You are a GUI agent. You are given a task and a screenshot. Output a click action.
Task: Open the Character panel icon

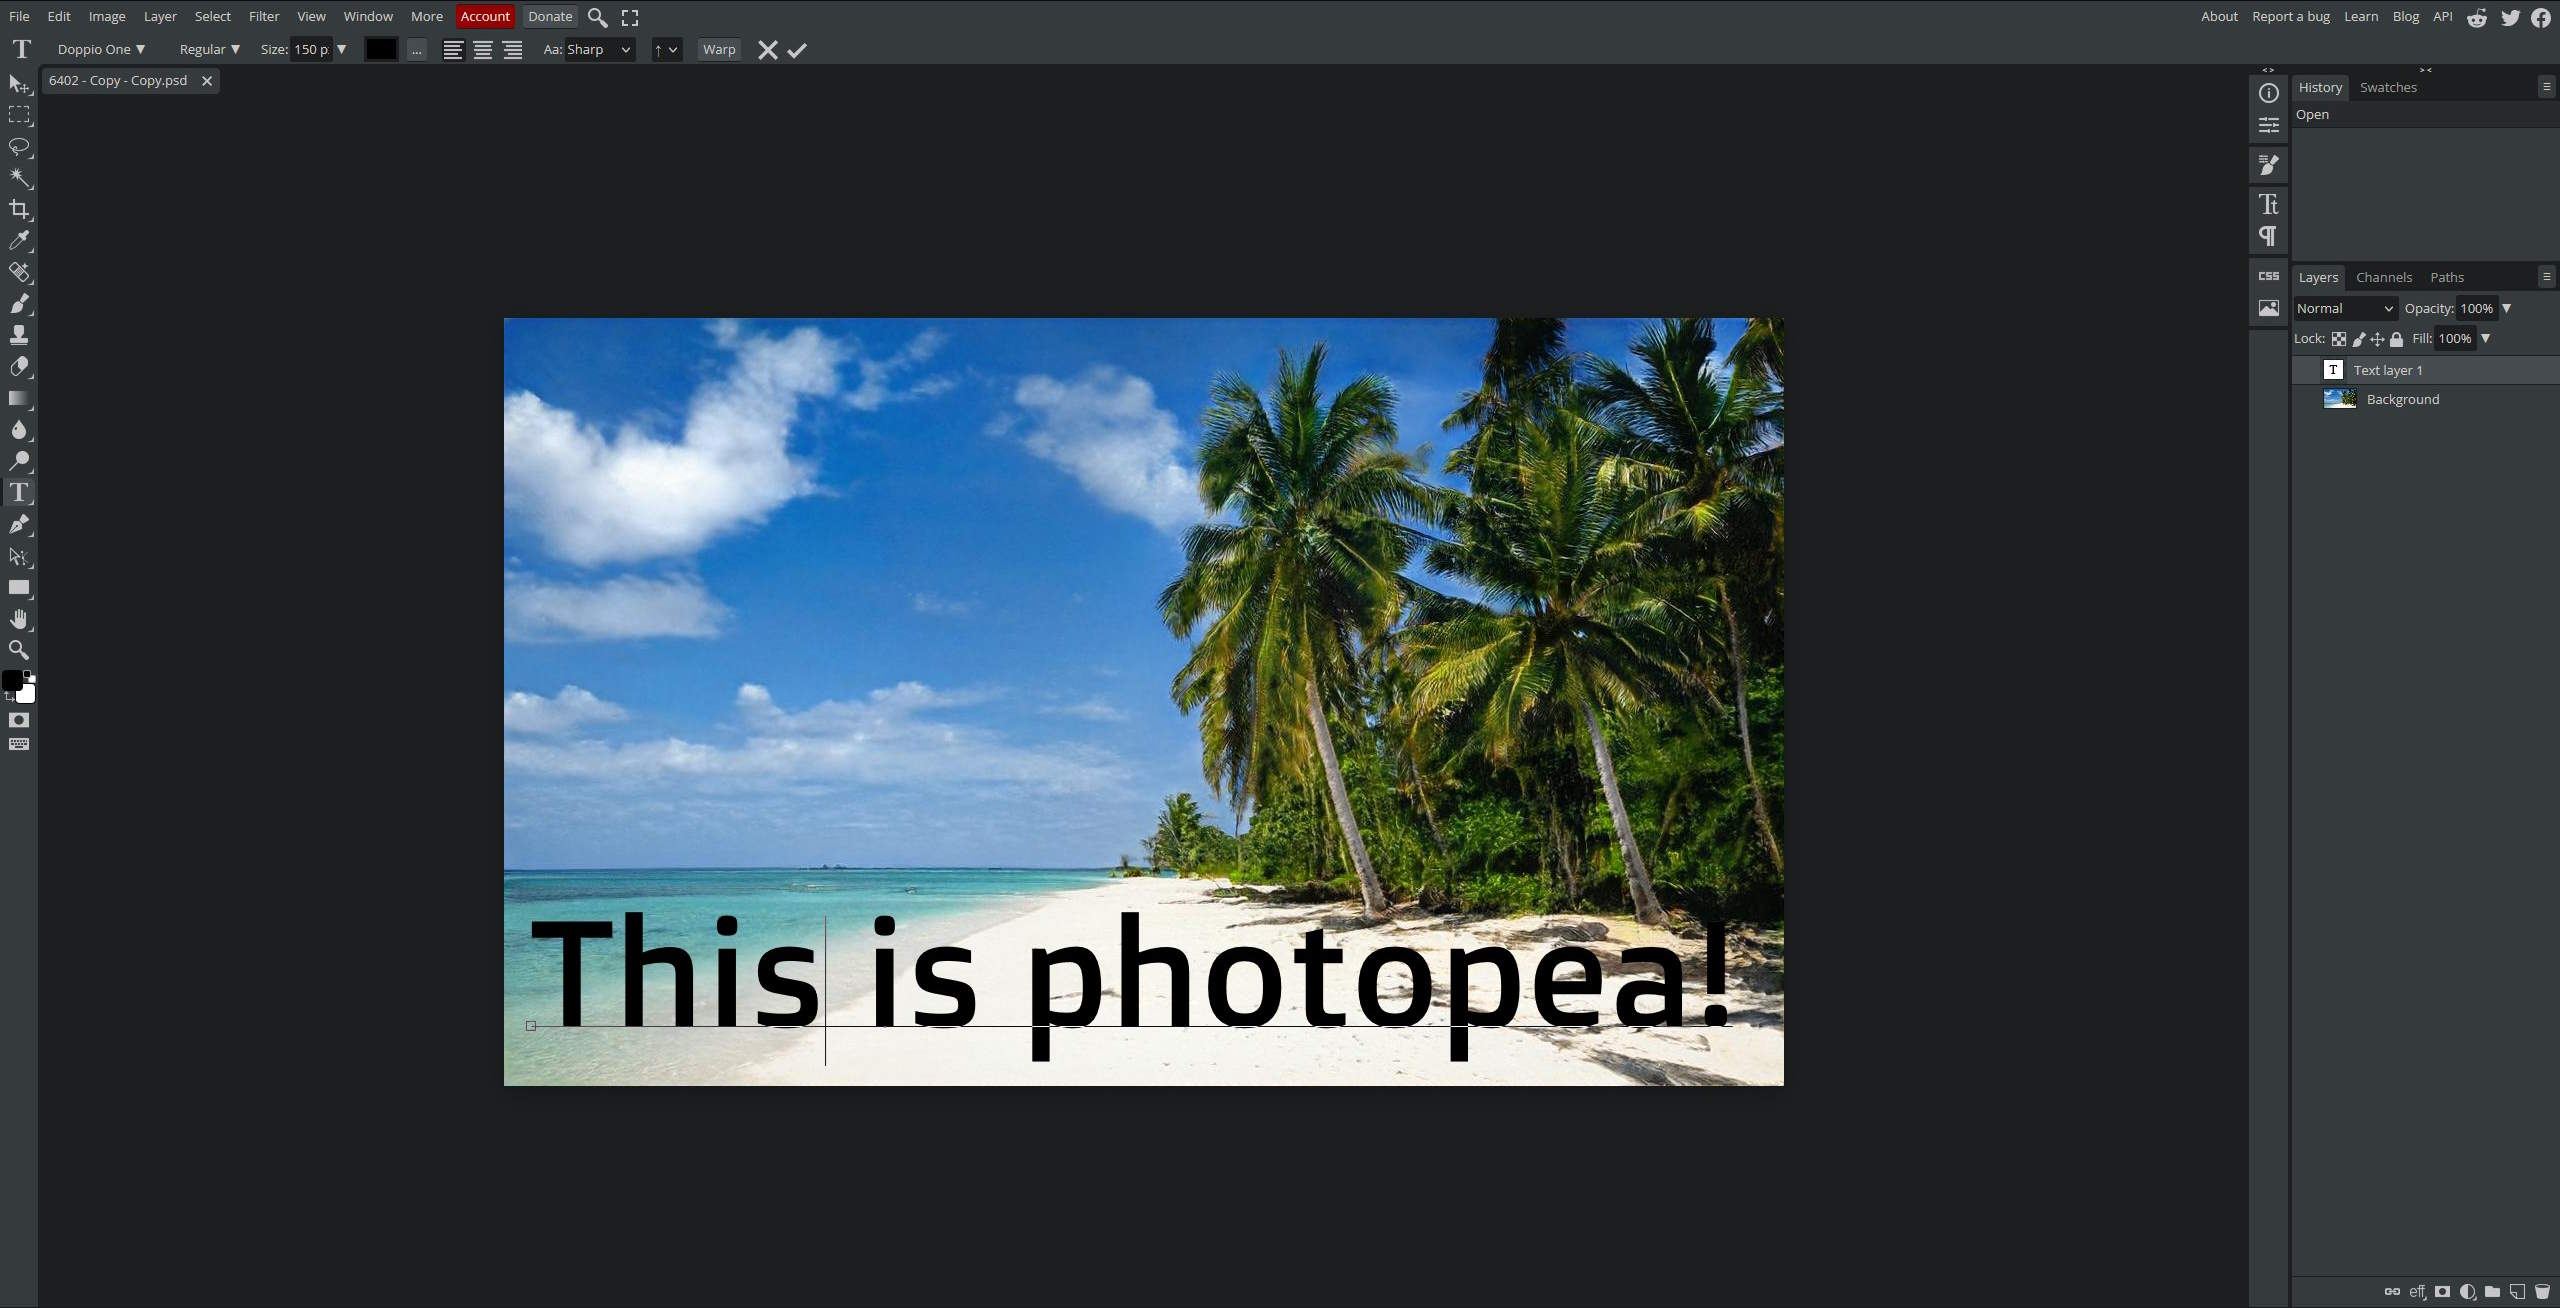tap(2269, 204)
